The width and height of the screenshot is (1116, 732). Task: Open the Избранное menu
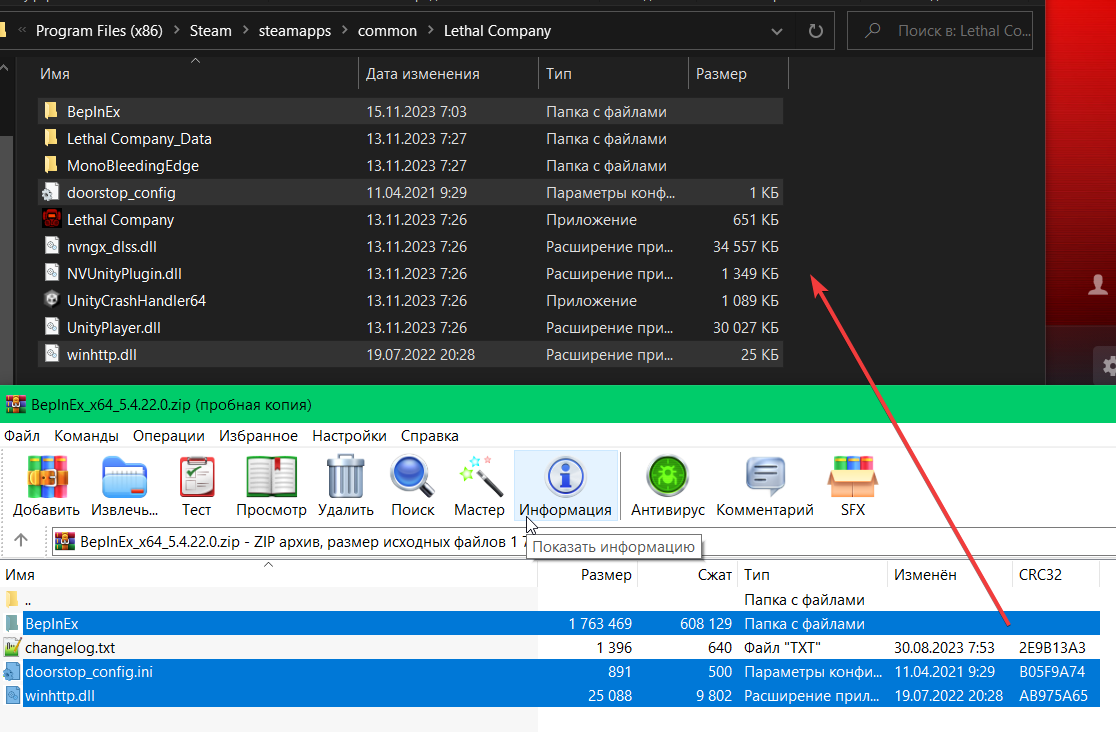coord(258,436)
